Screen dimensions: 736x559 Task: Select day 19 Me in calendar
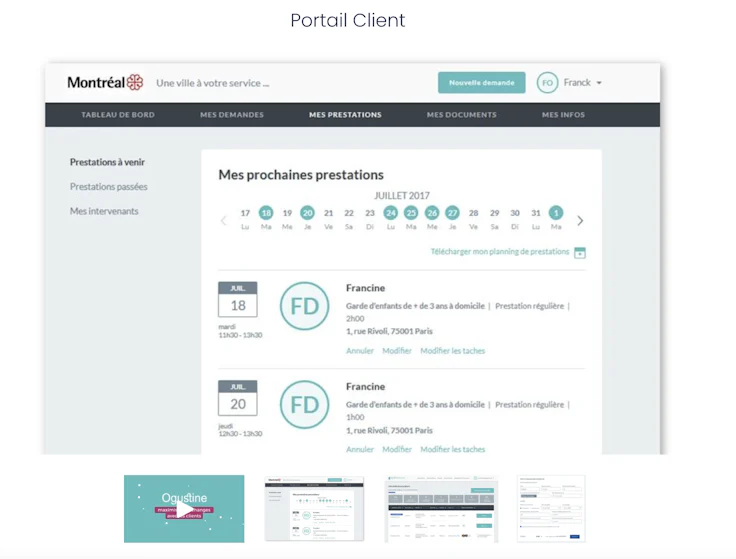[287, 219]
